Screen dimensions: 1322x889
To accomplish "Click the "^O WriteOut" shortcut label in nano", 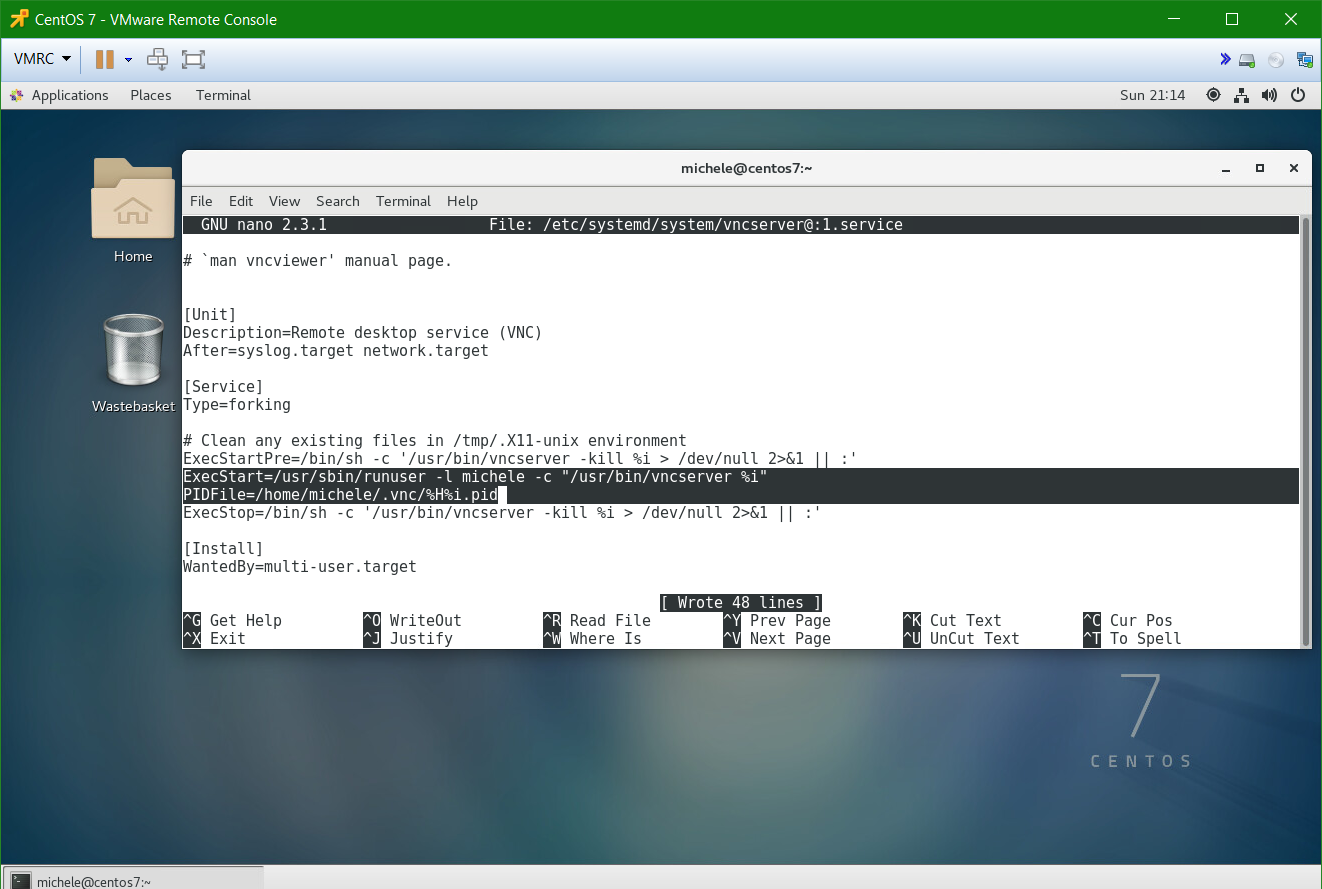I will pyautogui.click(x=412, y=621).
